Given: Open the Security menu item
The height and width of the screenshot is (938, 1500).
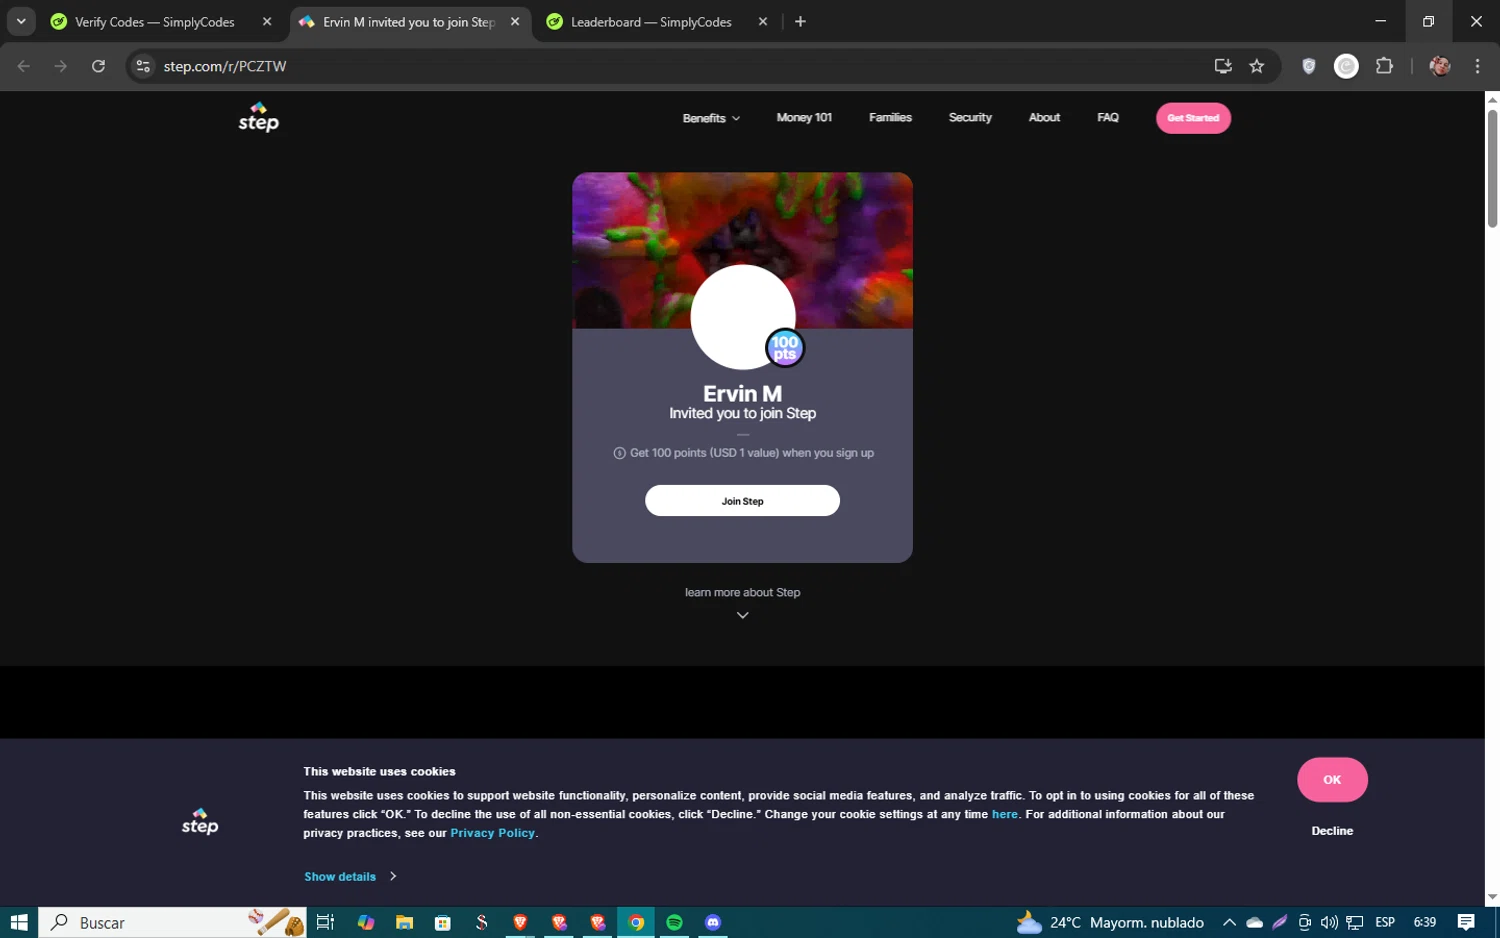Looking at the screenshot, I should [970, 118].
